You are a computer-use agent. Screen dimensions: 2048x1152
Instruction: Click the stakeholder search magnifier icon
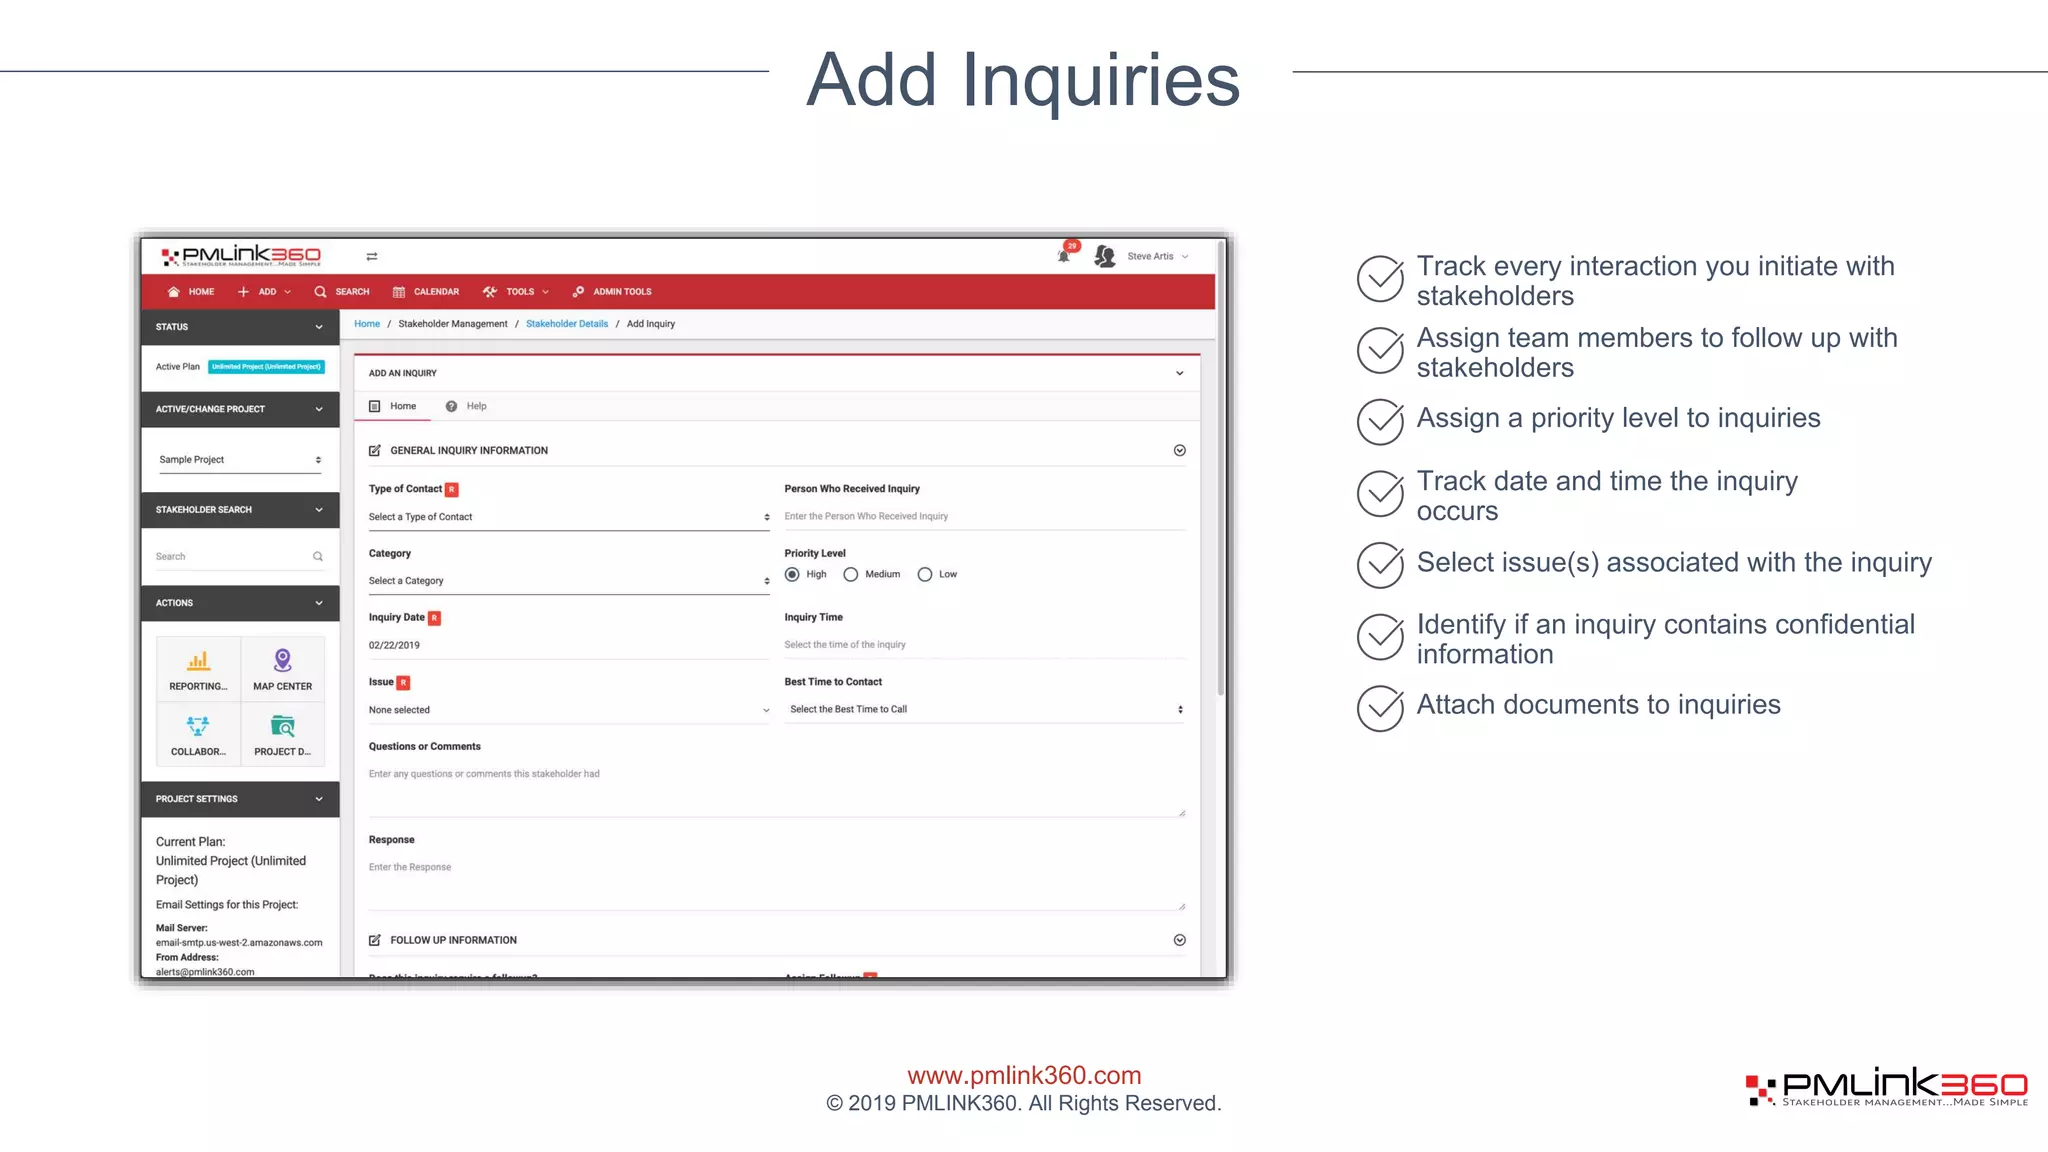pyautogui.click(x=318, y=557)
